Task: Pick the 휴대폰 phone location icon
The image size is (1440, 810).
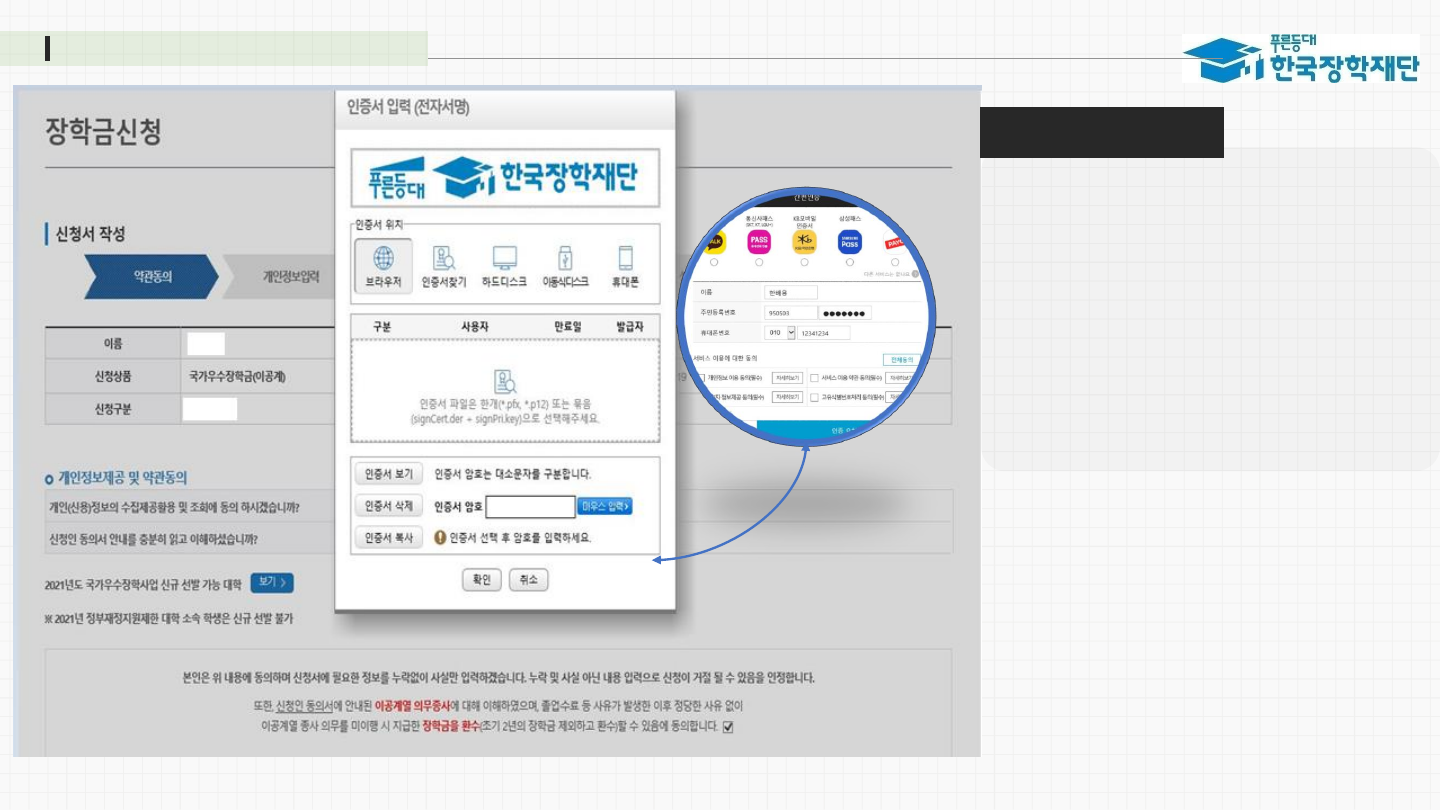Action: (626, 265)
